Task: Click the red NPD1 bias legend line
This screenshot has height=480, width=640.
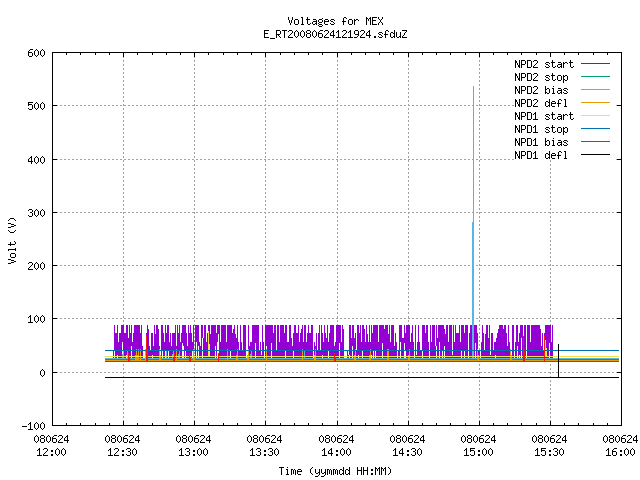Action: pyautogui.click(x=596, y=142)
